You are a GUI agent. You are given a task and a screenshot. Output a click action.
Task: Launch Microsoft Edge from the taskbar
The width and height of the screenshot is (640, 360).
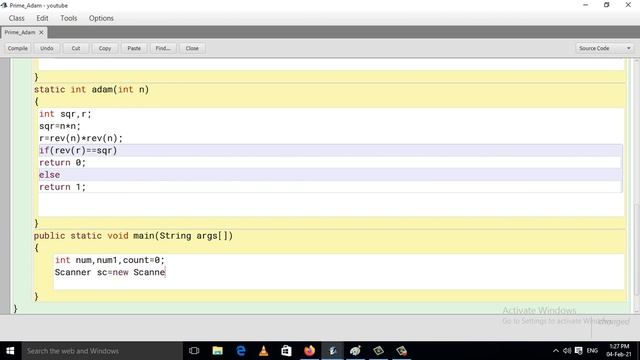[241, 351]
